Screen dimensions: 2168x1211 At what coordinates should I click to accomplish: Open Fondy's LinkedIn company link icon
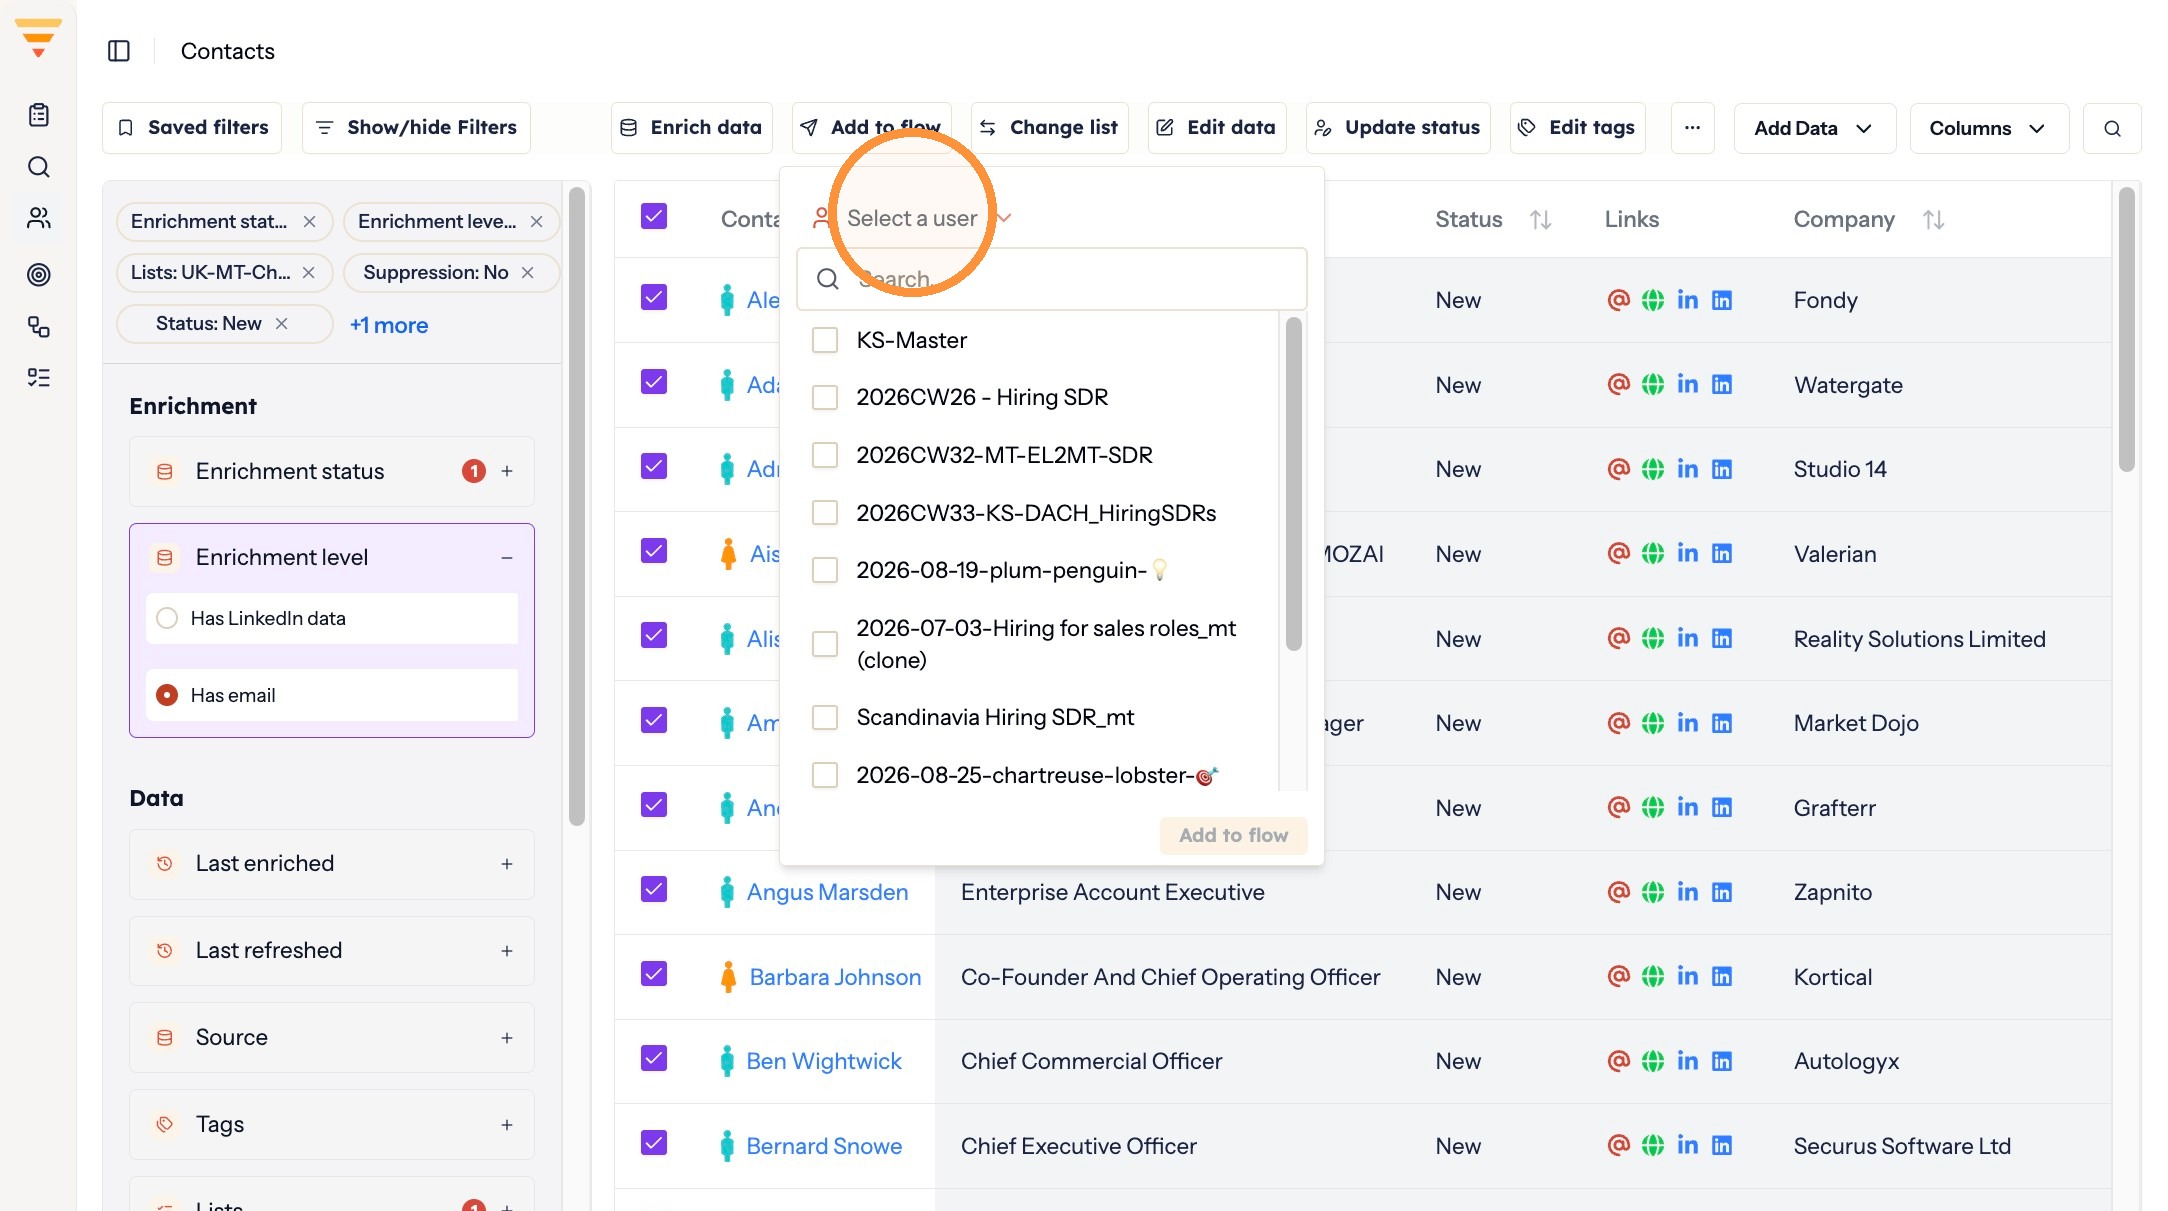click(1722, 300)
